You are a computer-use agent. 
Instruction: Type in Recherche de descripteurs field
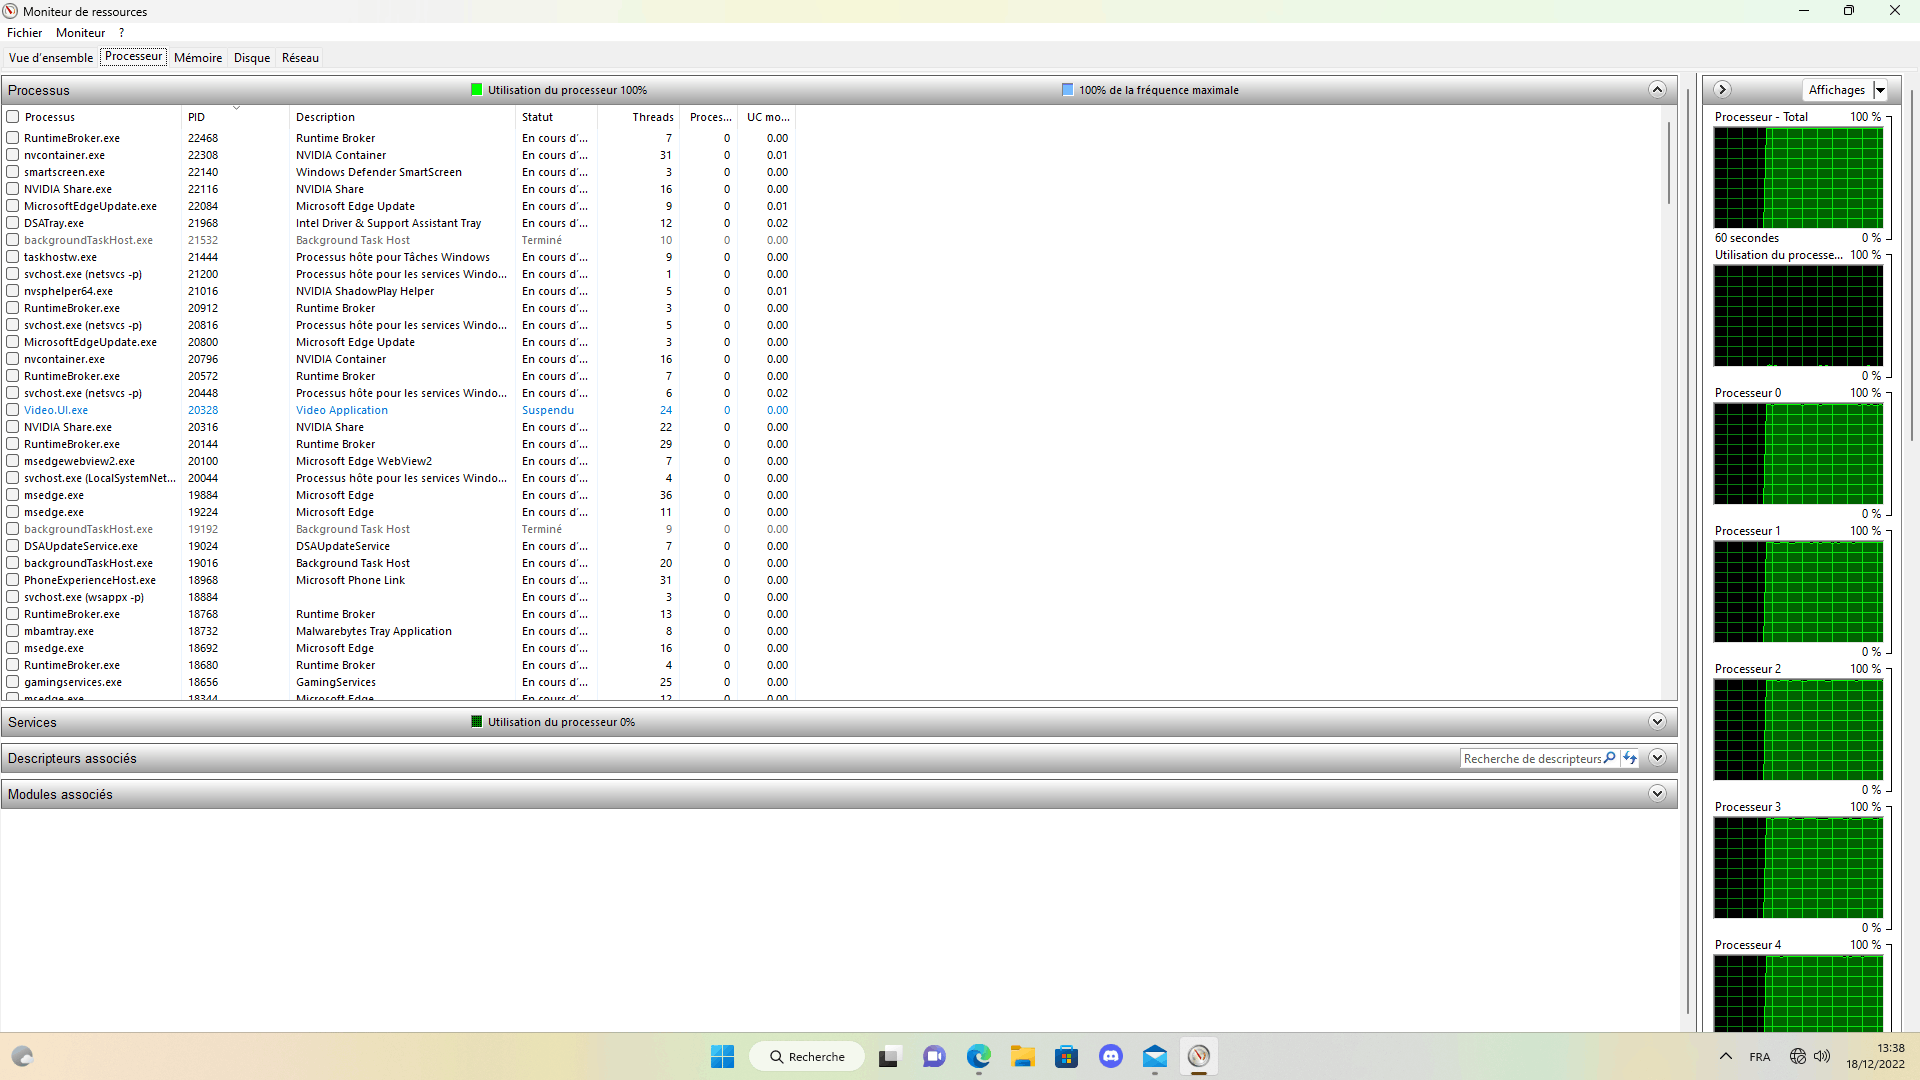tap(1530, 758)
